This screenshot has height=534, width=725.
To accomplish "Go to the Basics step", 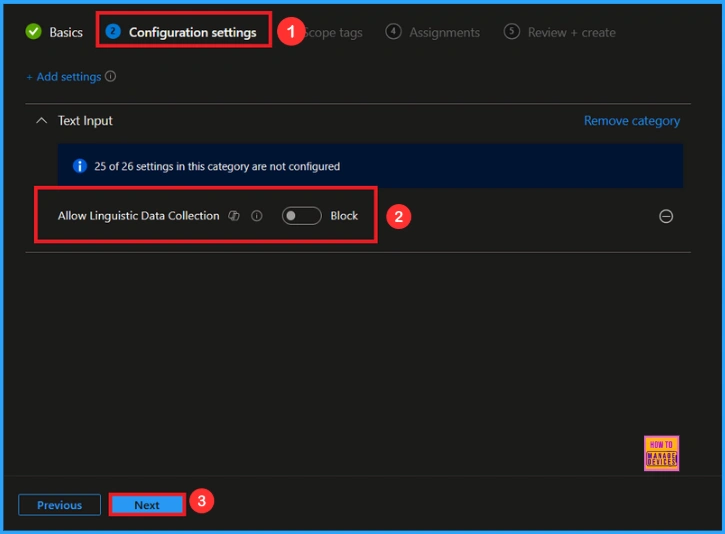I will [x=66, y=32].
